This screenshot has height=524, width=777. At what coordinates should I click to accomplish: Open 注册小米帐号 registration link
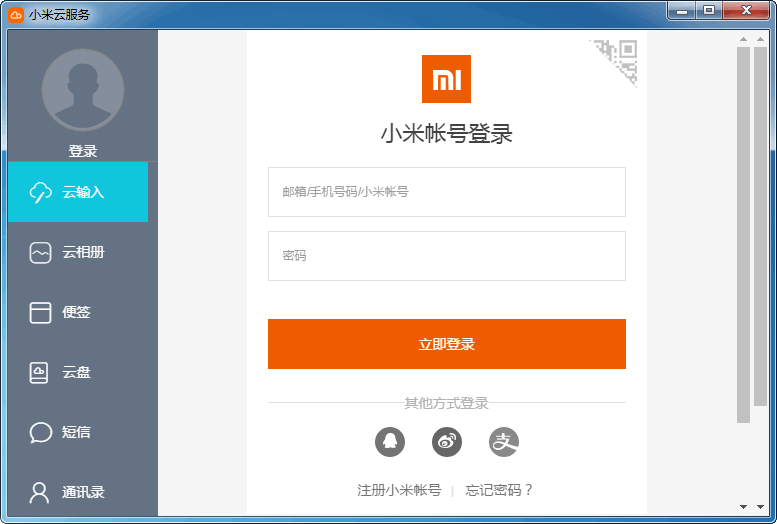[x=399, y=490]
